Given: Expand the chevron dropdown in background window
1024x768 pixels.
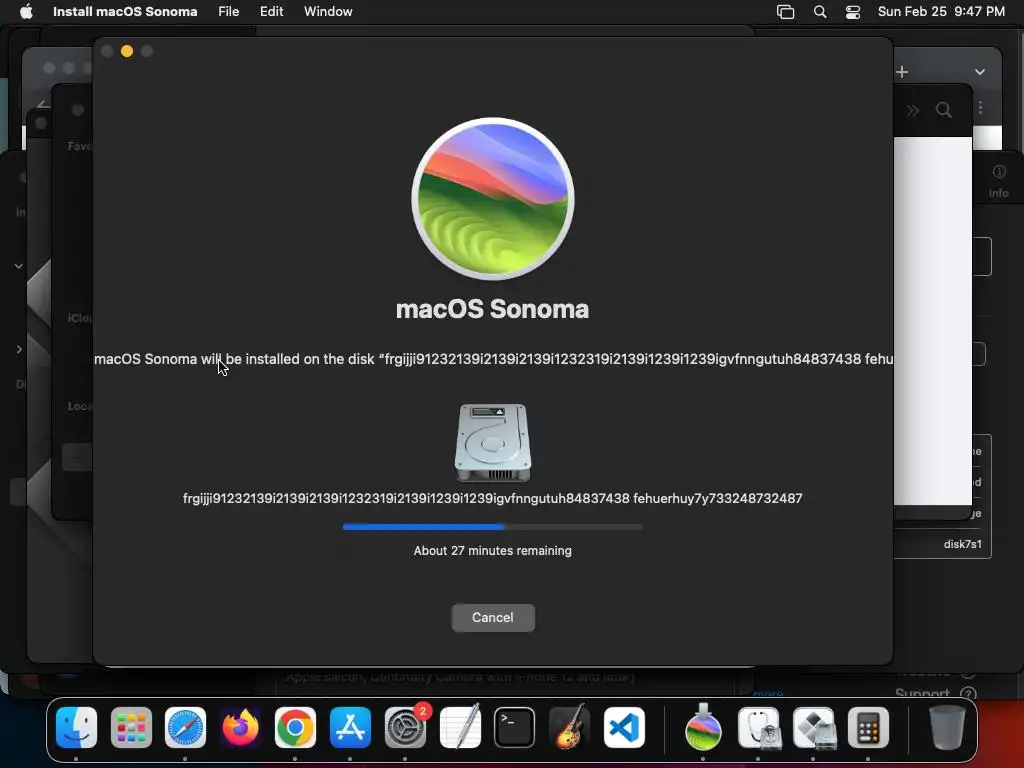Looking at the screenshot, I should coord(980,72).
